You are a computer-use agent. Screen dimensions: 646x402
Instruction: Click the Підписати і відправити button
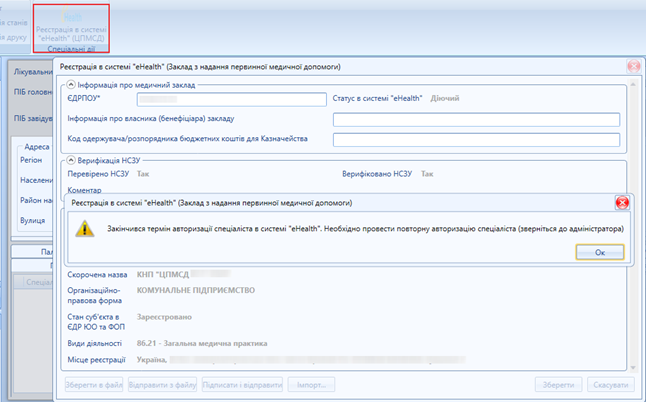(x=242, y=385)
